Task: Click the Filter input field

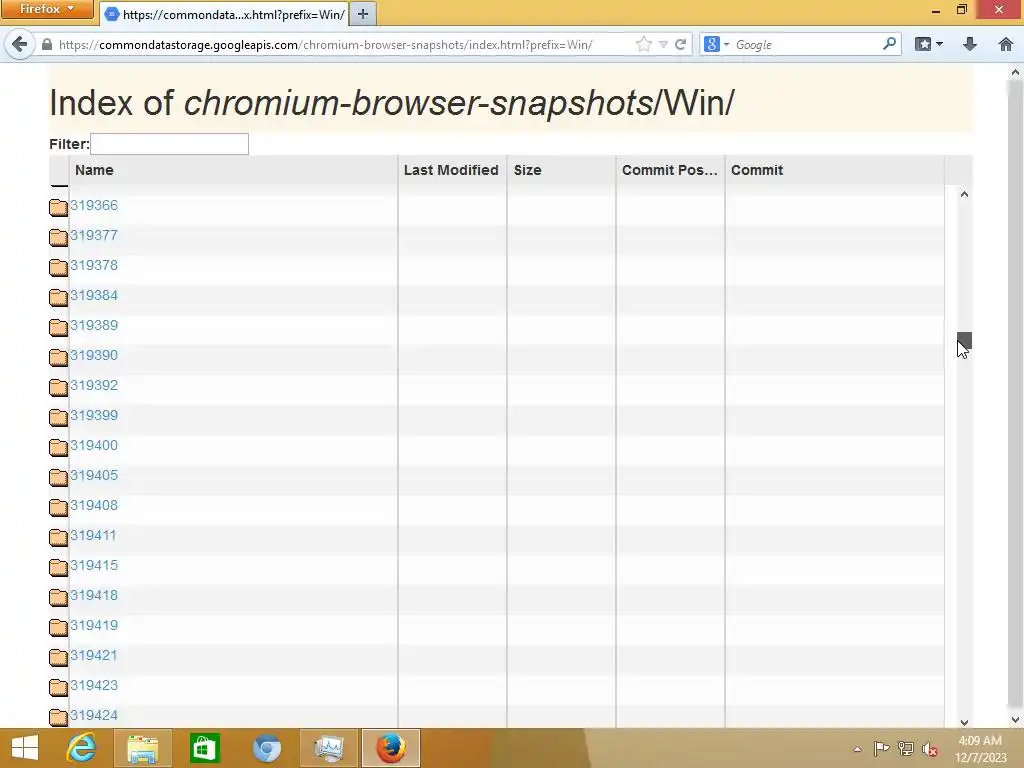Action: 169,144
